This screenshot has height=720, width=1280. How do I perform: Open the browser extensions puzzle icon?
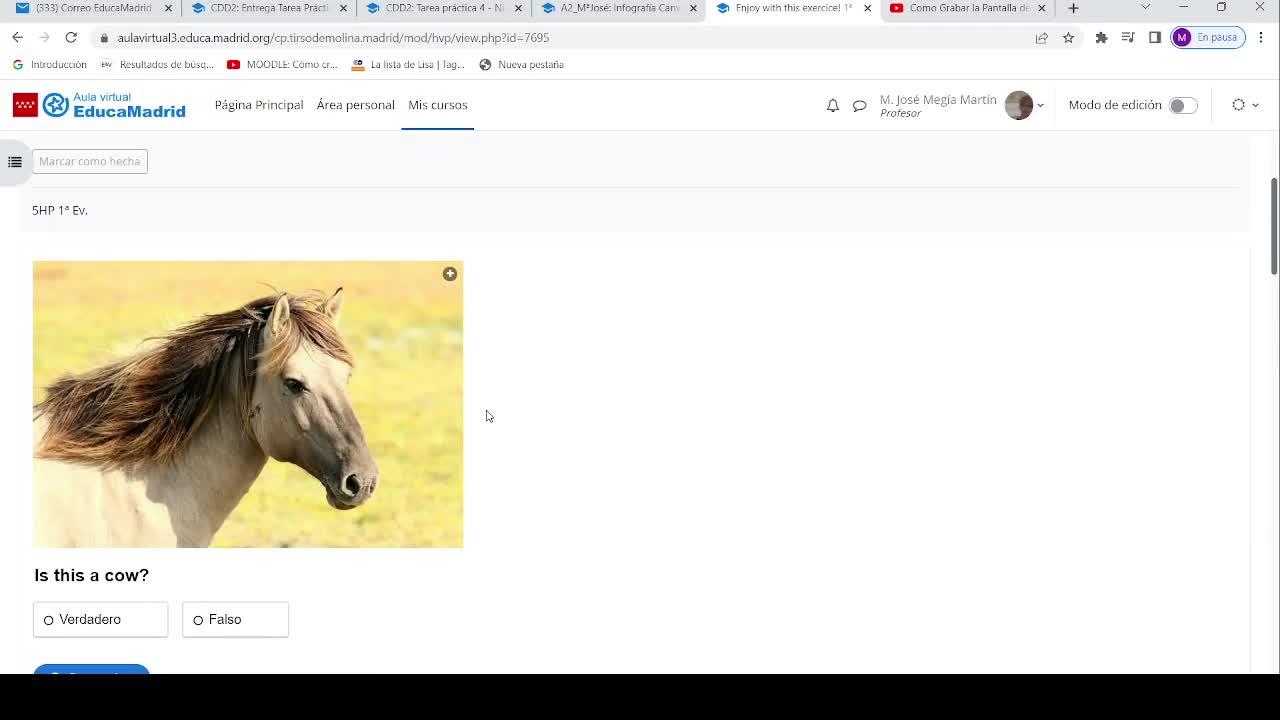1101,38
